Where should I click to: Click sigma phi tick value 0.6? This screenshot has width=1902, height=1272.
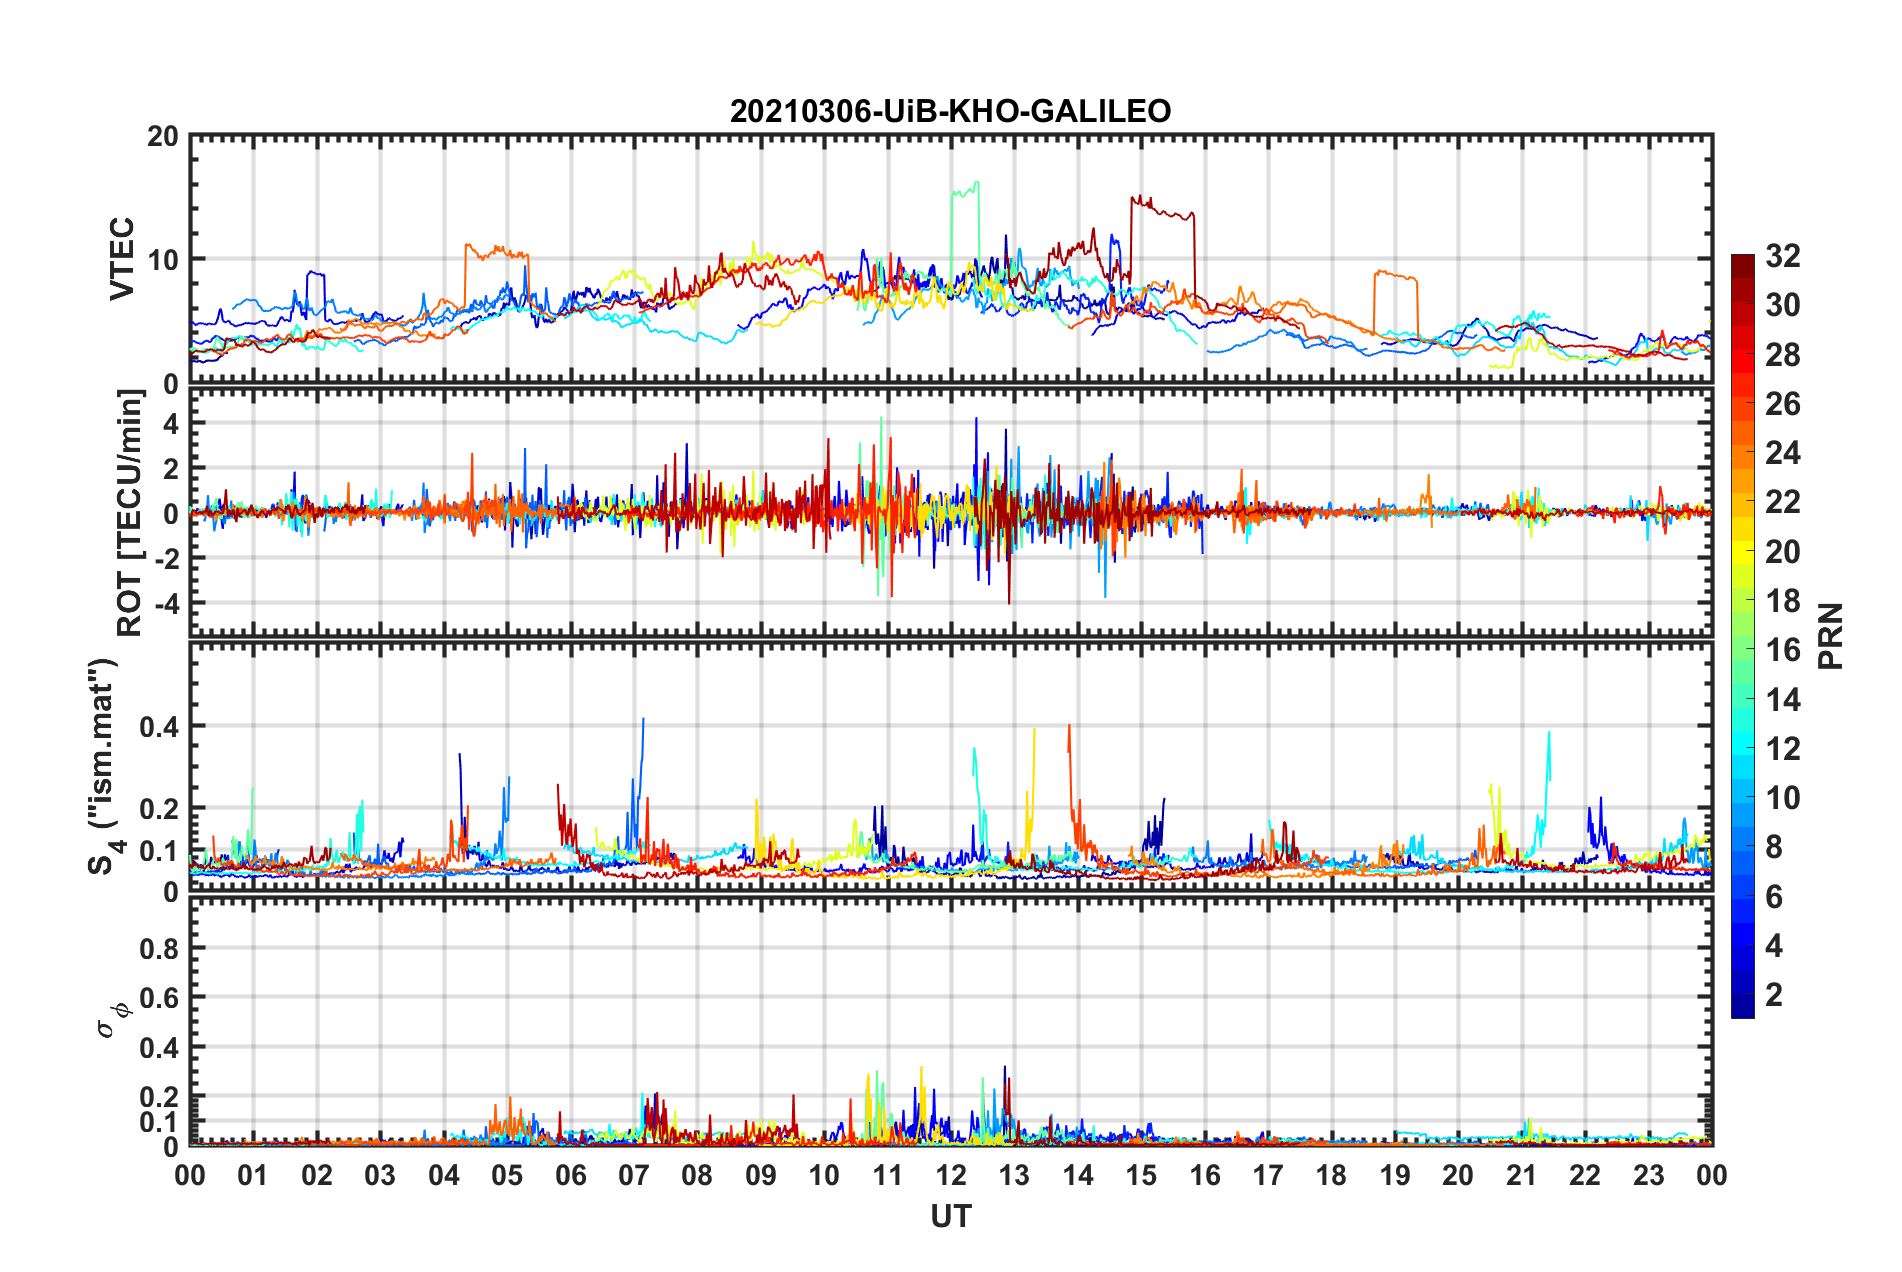(x=160, y=998)
